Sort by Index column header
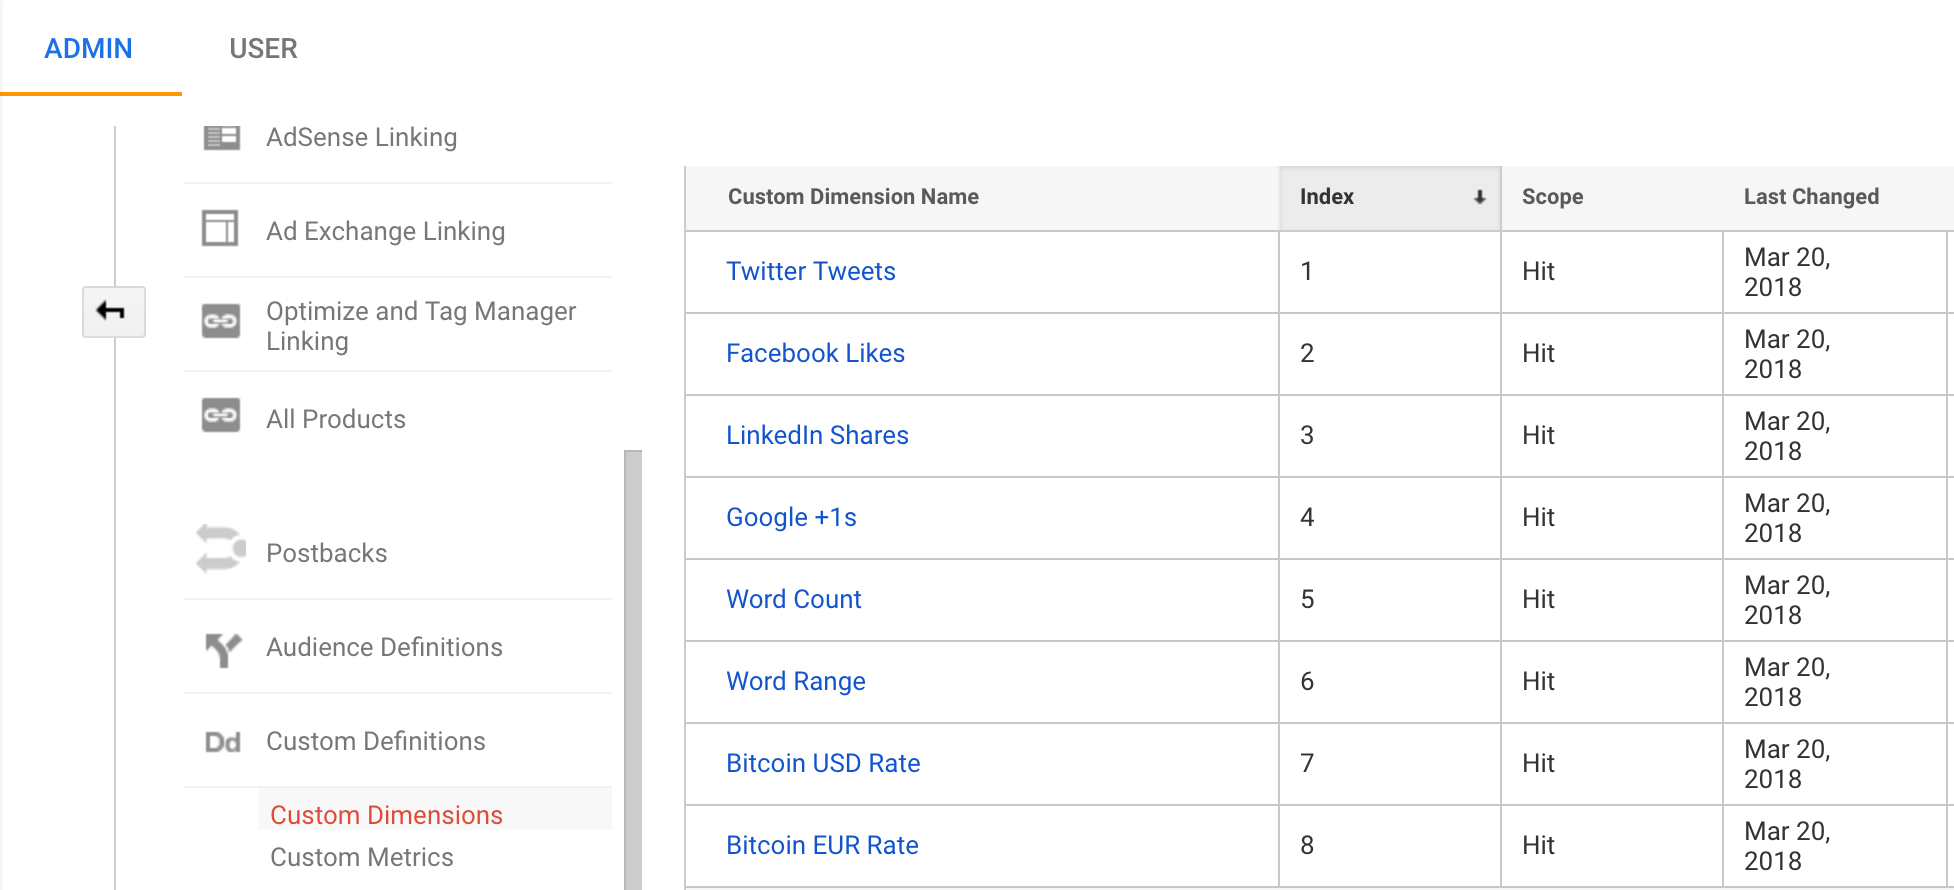This screenshot has height=890, width=1954. tap(1390, 198)
